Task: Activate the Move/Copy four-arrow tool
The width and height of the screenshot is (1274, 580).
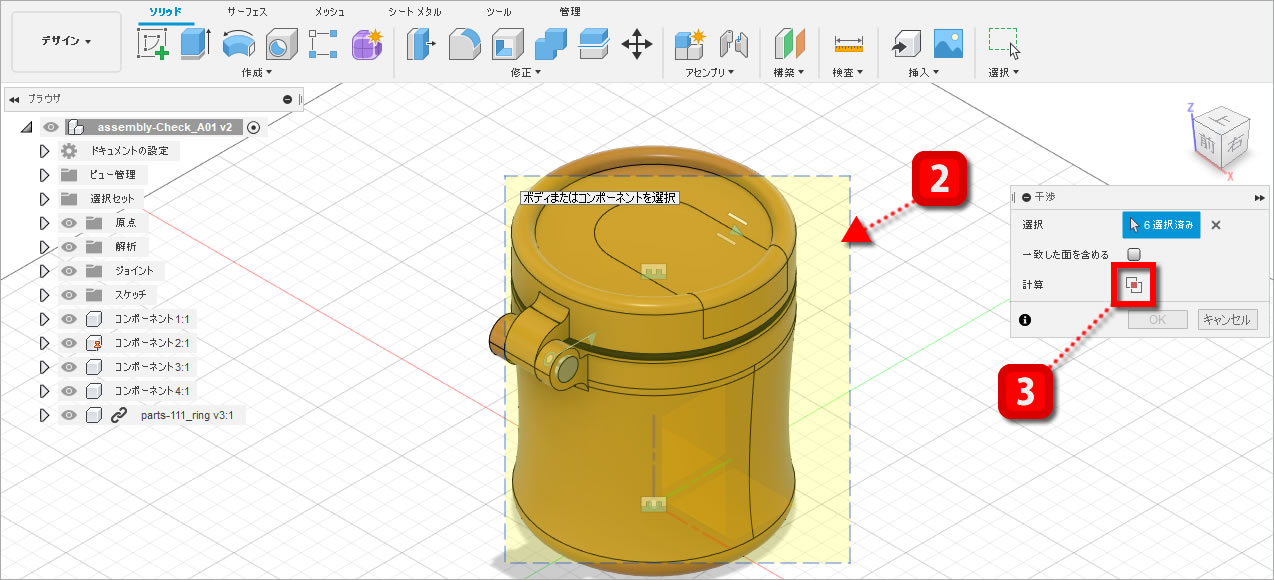Action: 637,44
